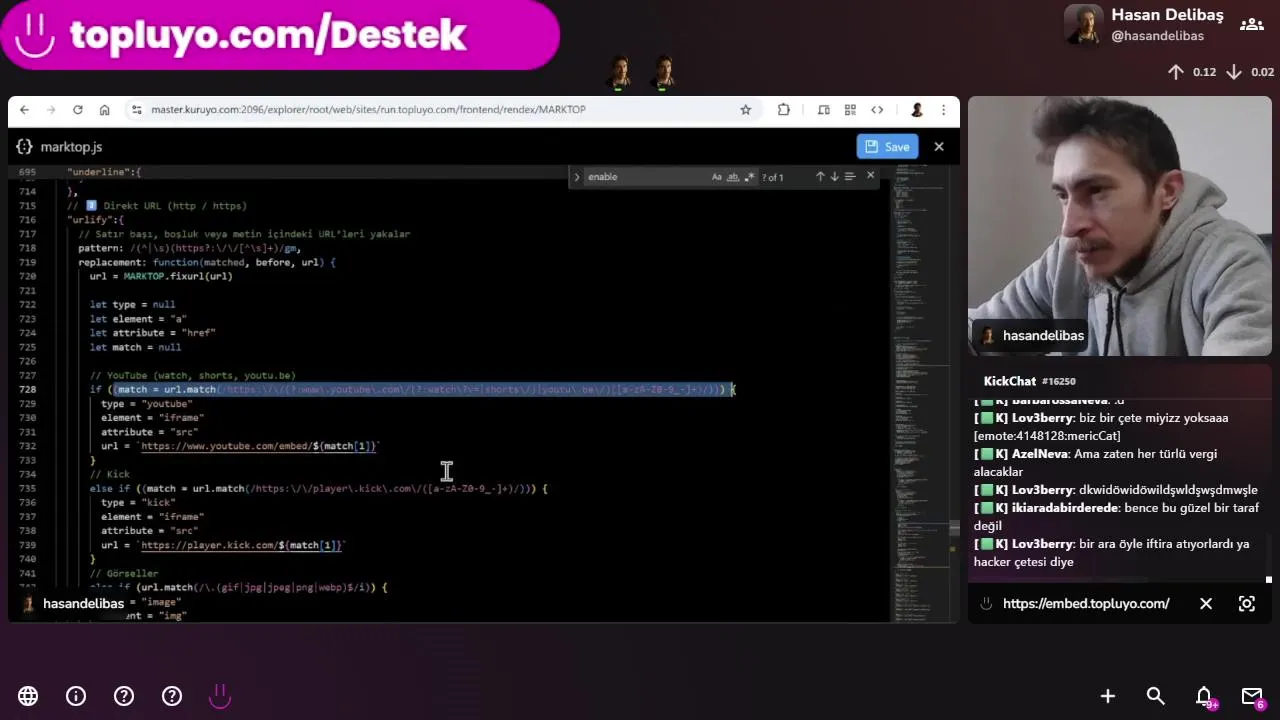The height and width of the screenshot is (720, 1280).
Task: Select the marktop.js file title
Action: click(71, 147)
